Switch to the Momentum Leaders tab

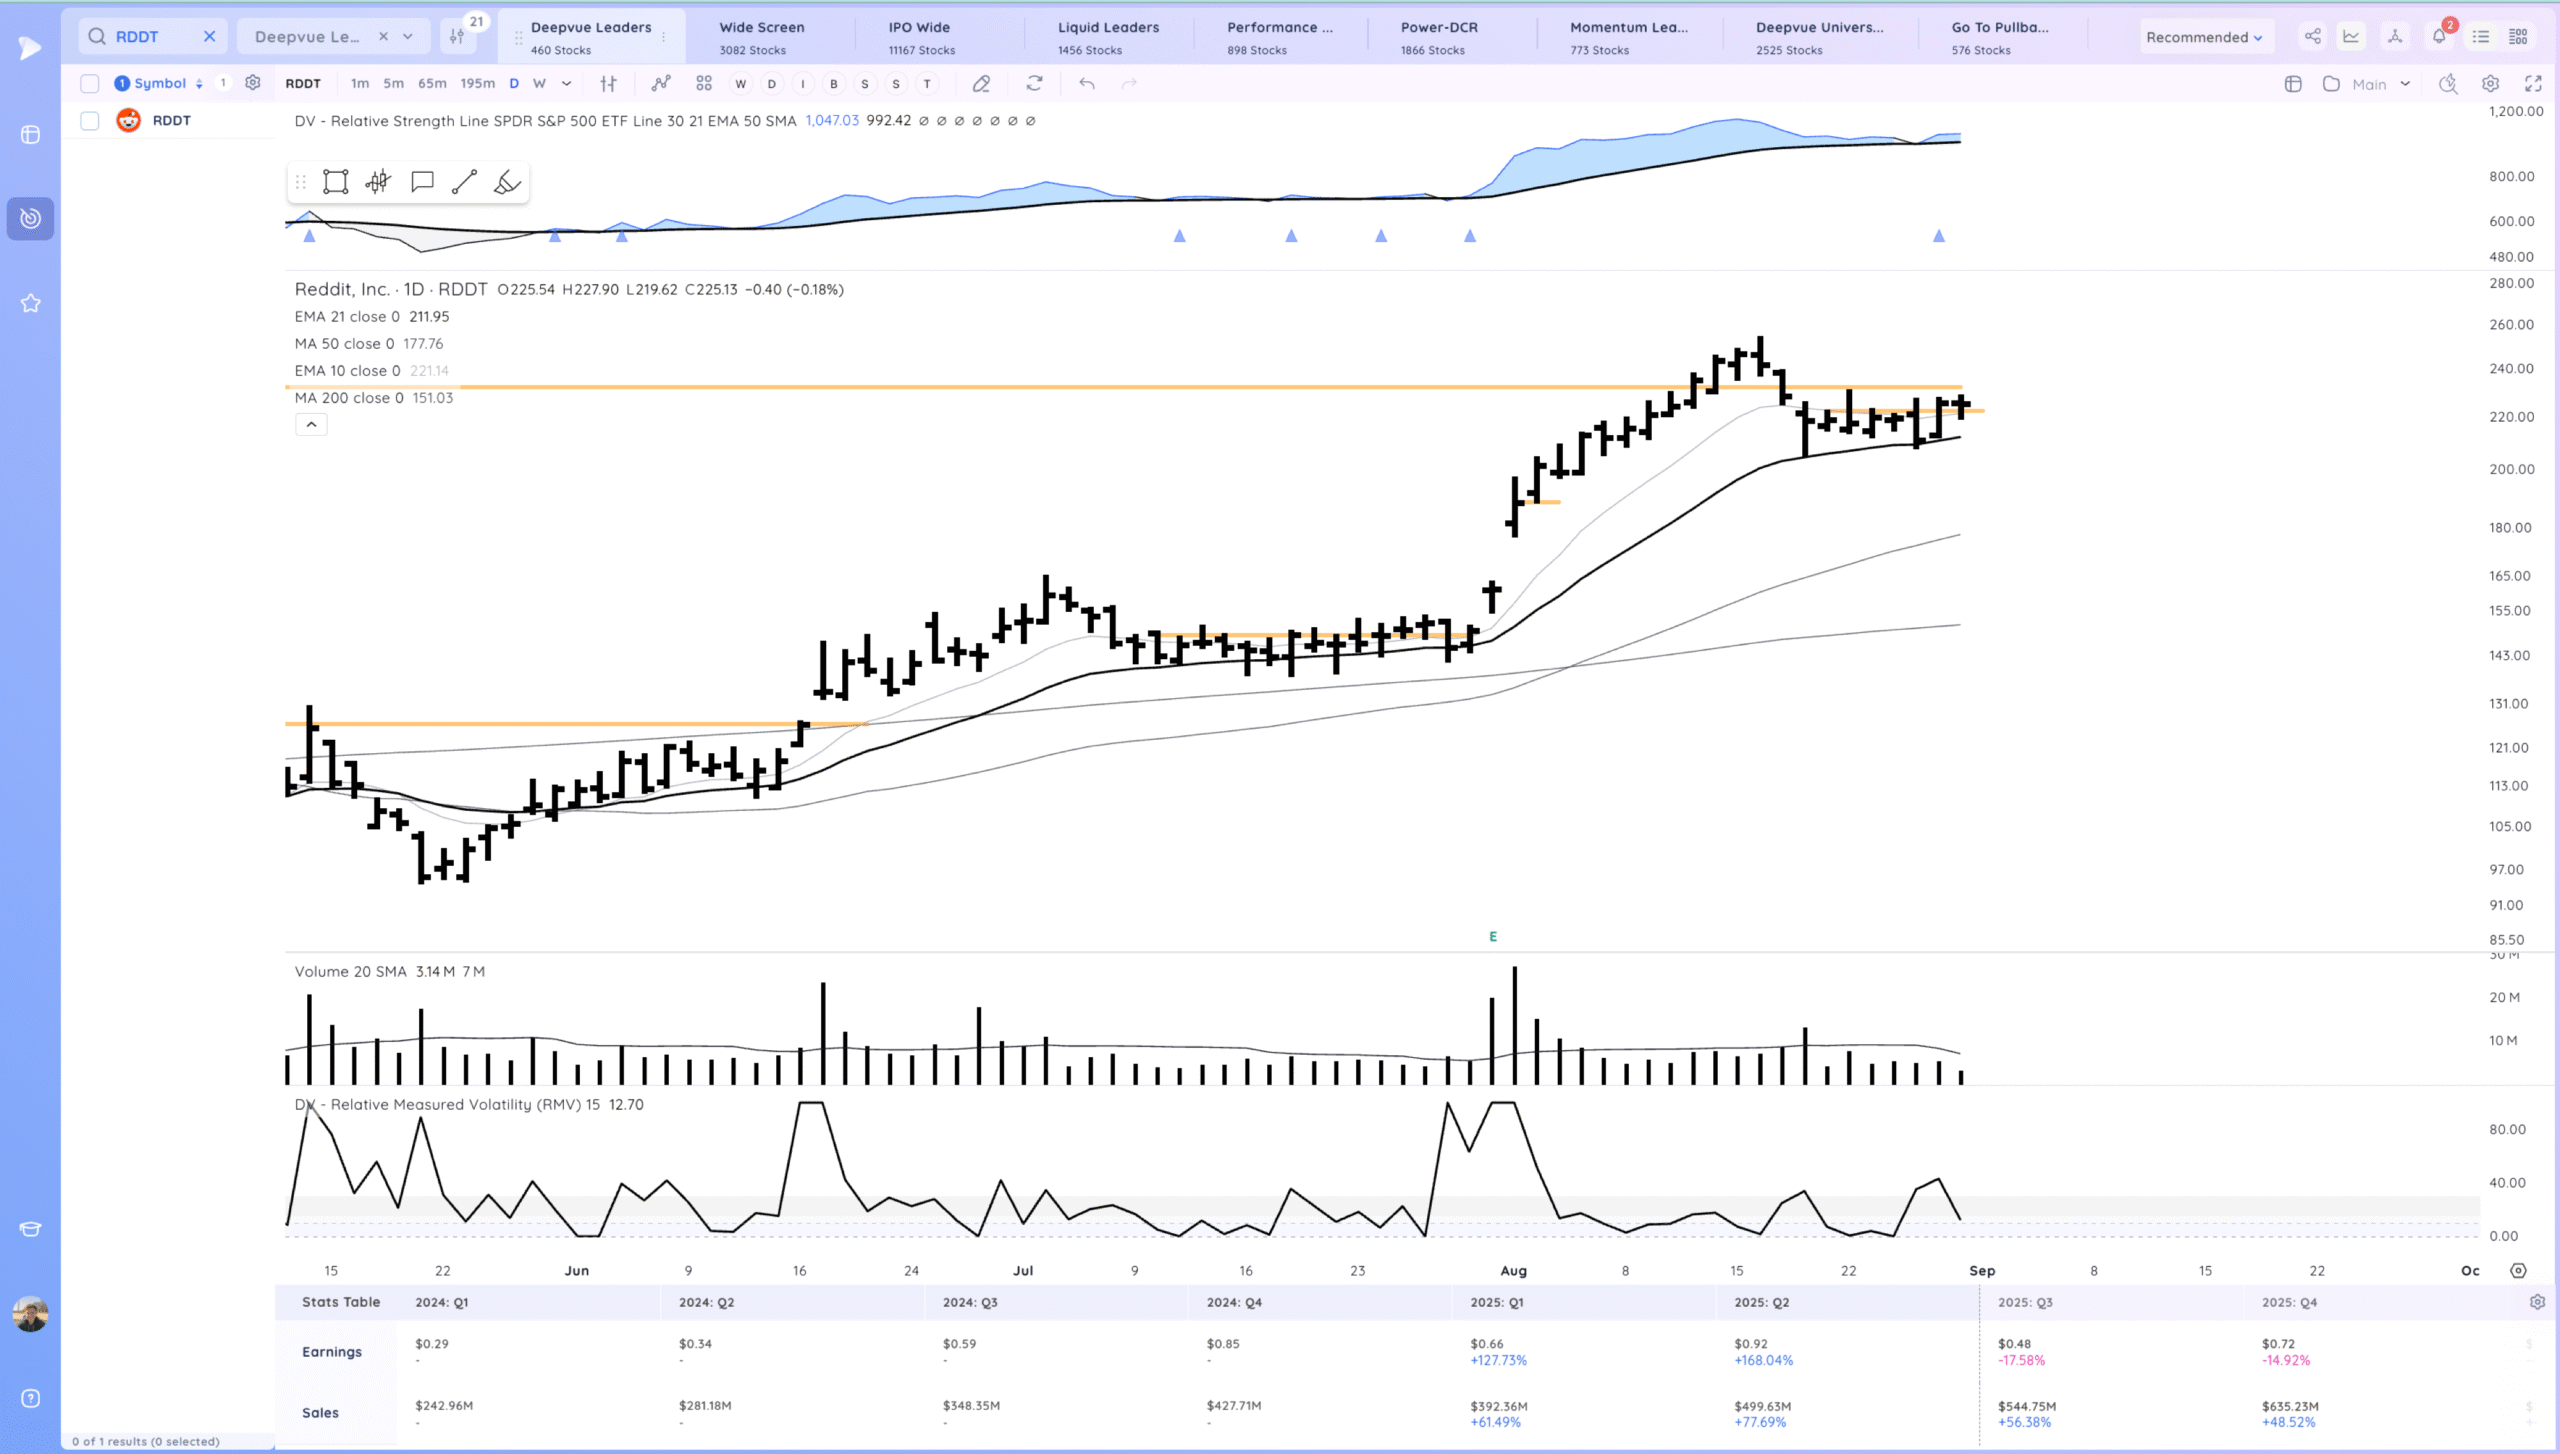[x=1628, y=37]
